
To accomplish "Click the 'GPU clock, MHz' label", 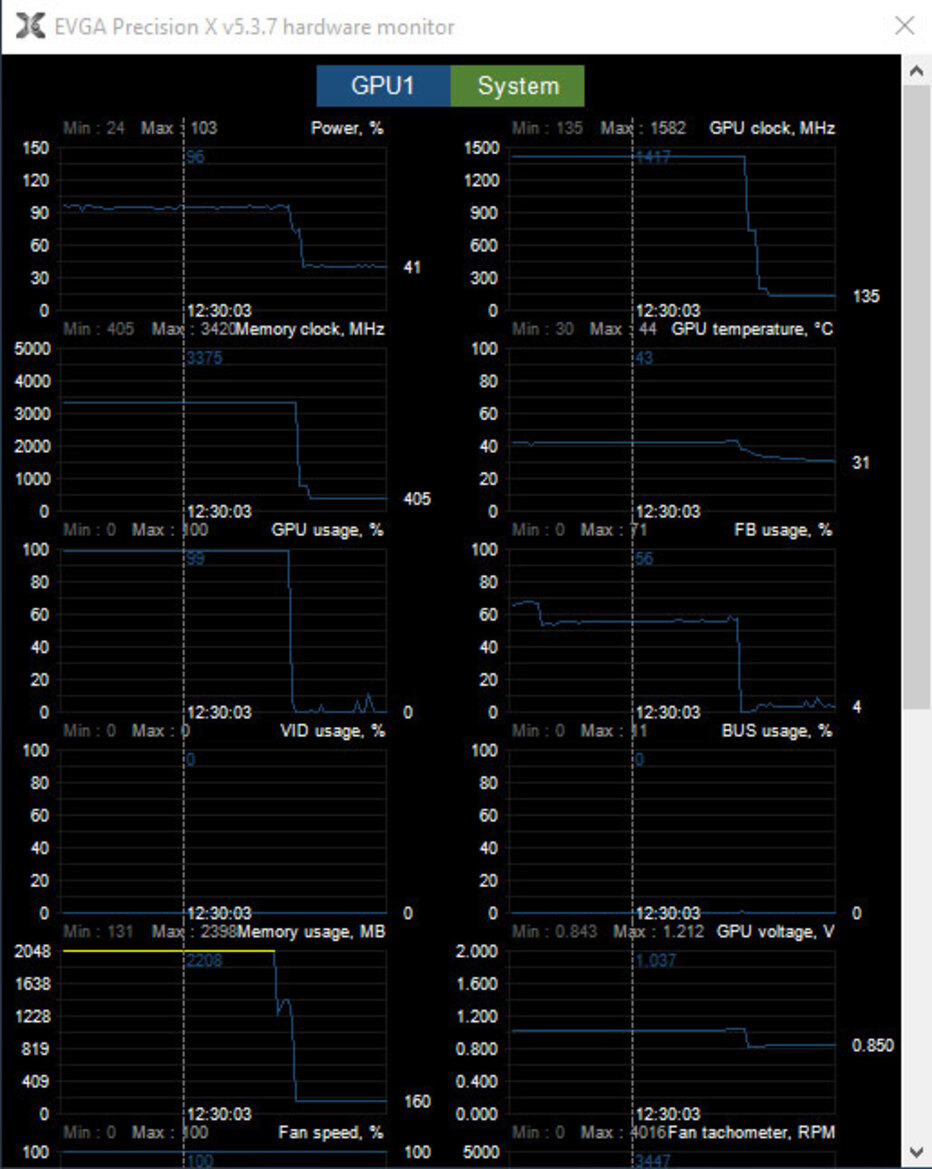I will (772, 128).
